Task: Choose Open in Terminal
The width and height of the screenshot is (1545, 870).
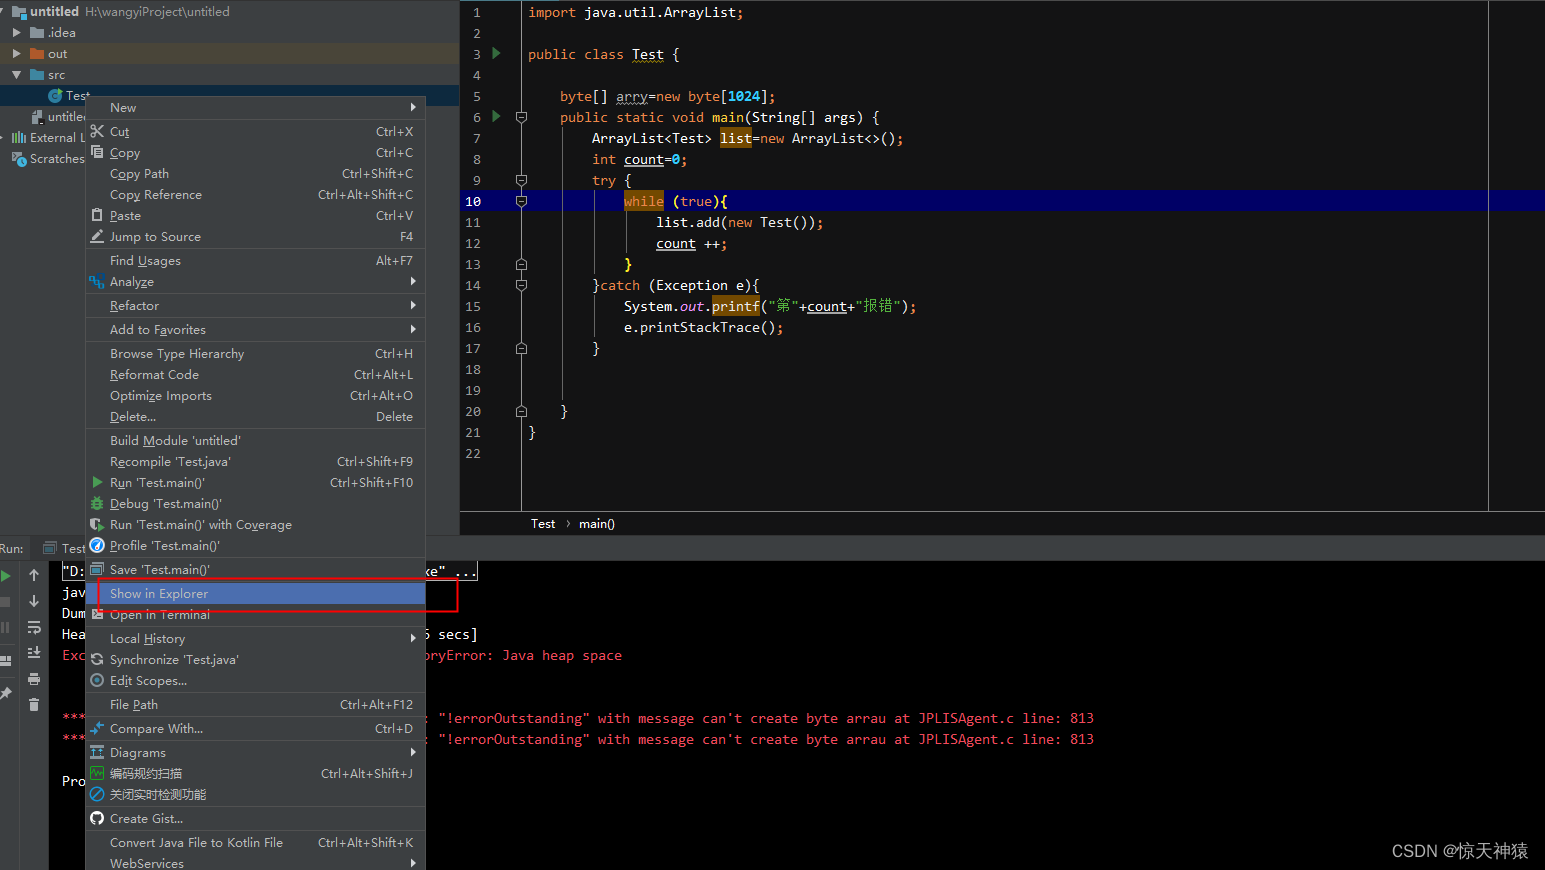Action: point(255,614)
